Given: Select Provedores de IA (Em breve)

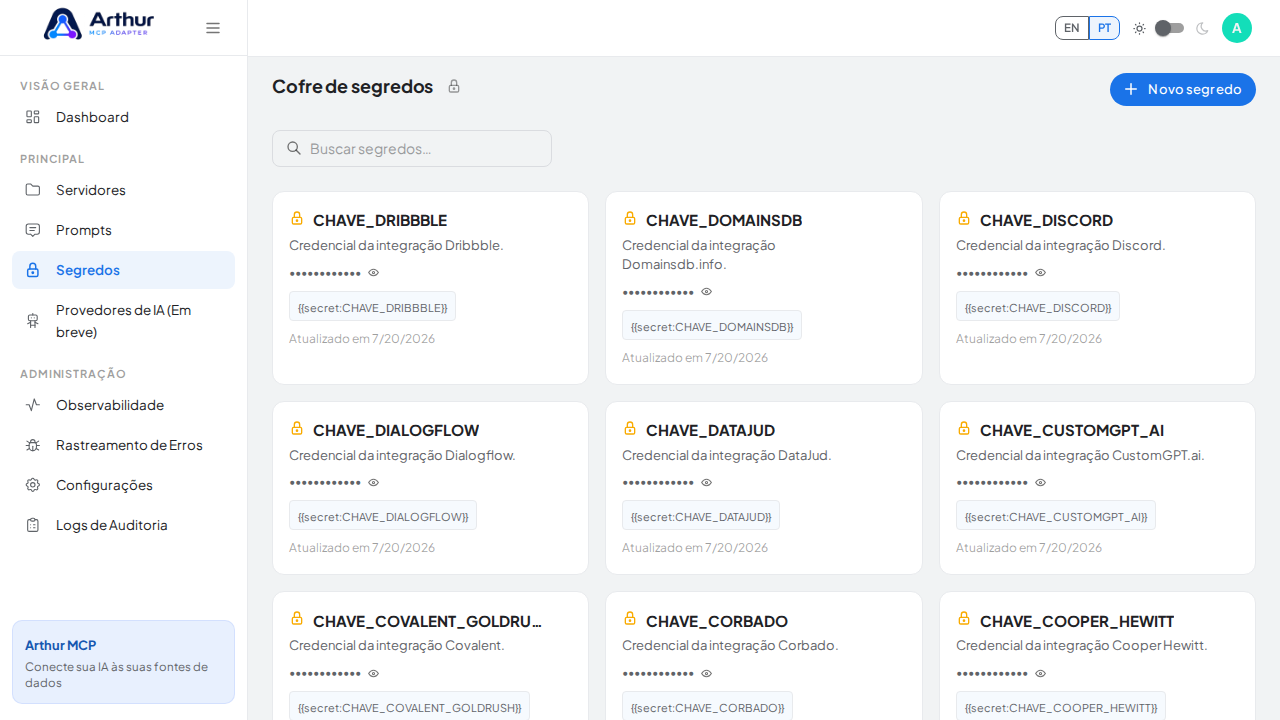Looking at the screenshot, I should (x=123, y=321).
